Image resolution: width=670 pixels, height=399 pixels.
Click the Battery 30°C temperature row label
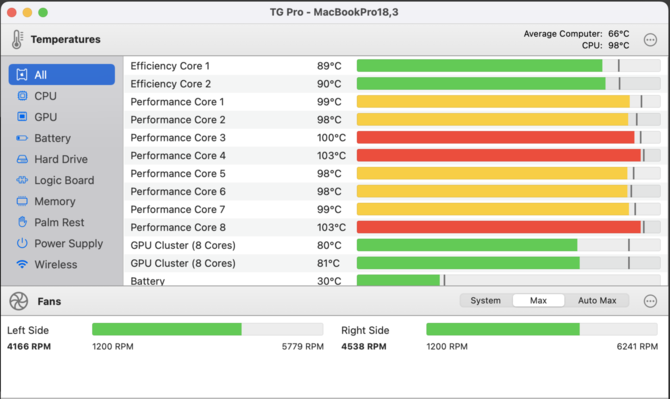point(147,281)
